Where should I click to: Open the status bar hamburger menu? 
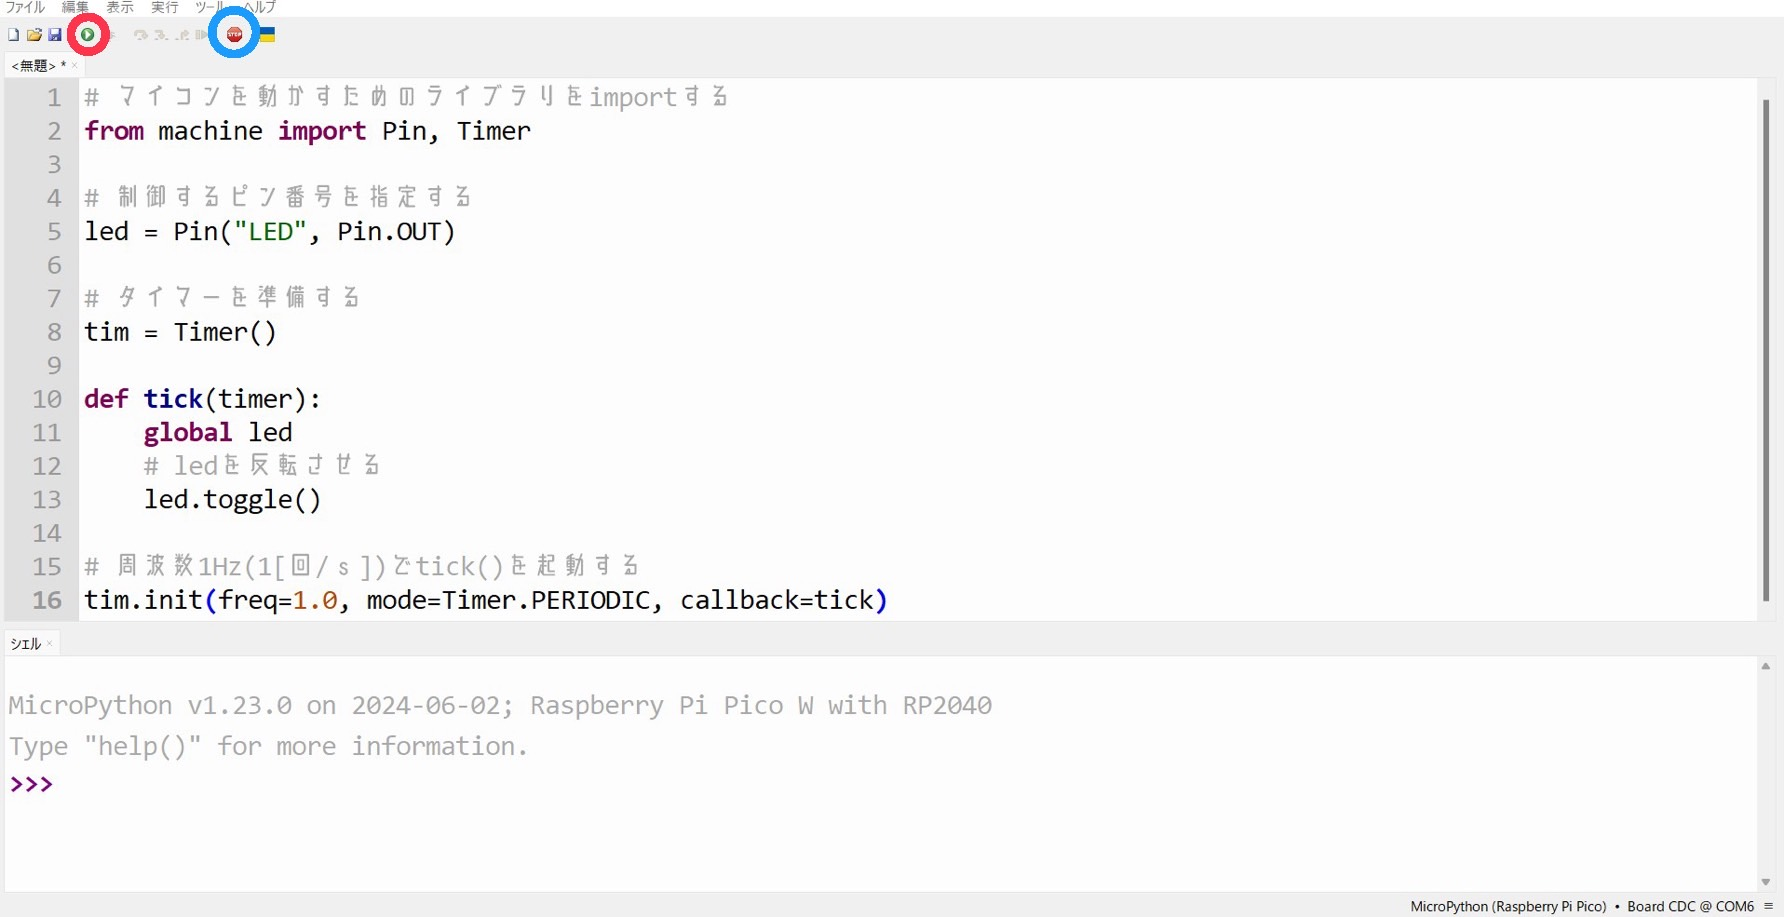(1770, 906)
